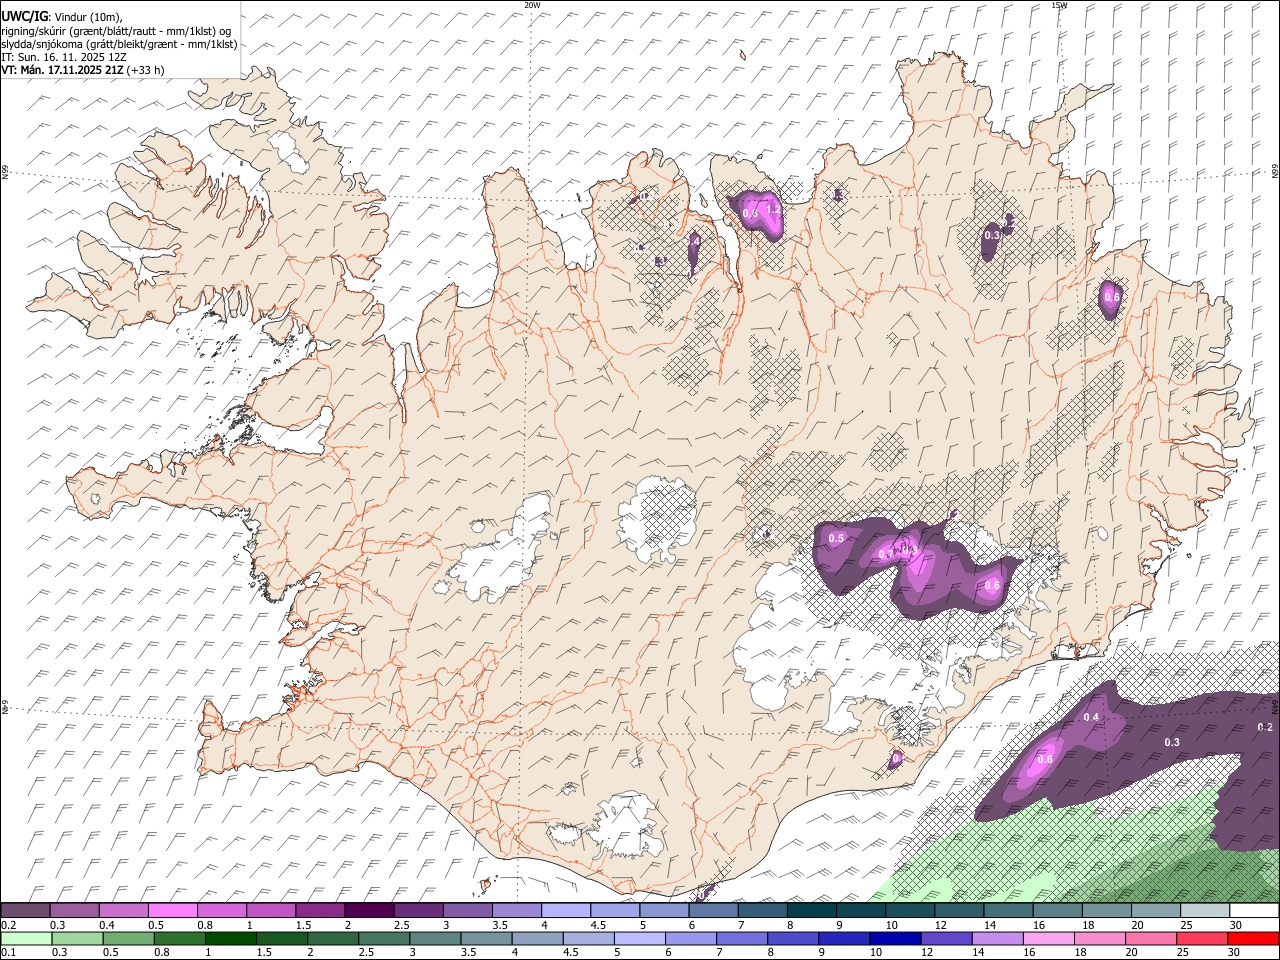The height and width of the screenshot is (960, 1280).
Task: Pick the 0.8 green swatch, lower legend row
Action: pos(180,938)
